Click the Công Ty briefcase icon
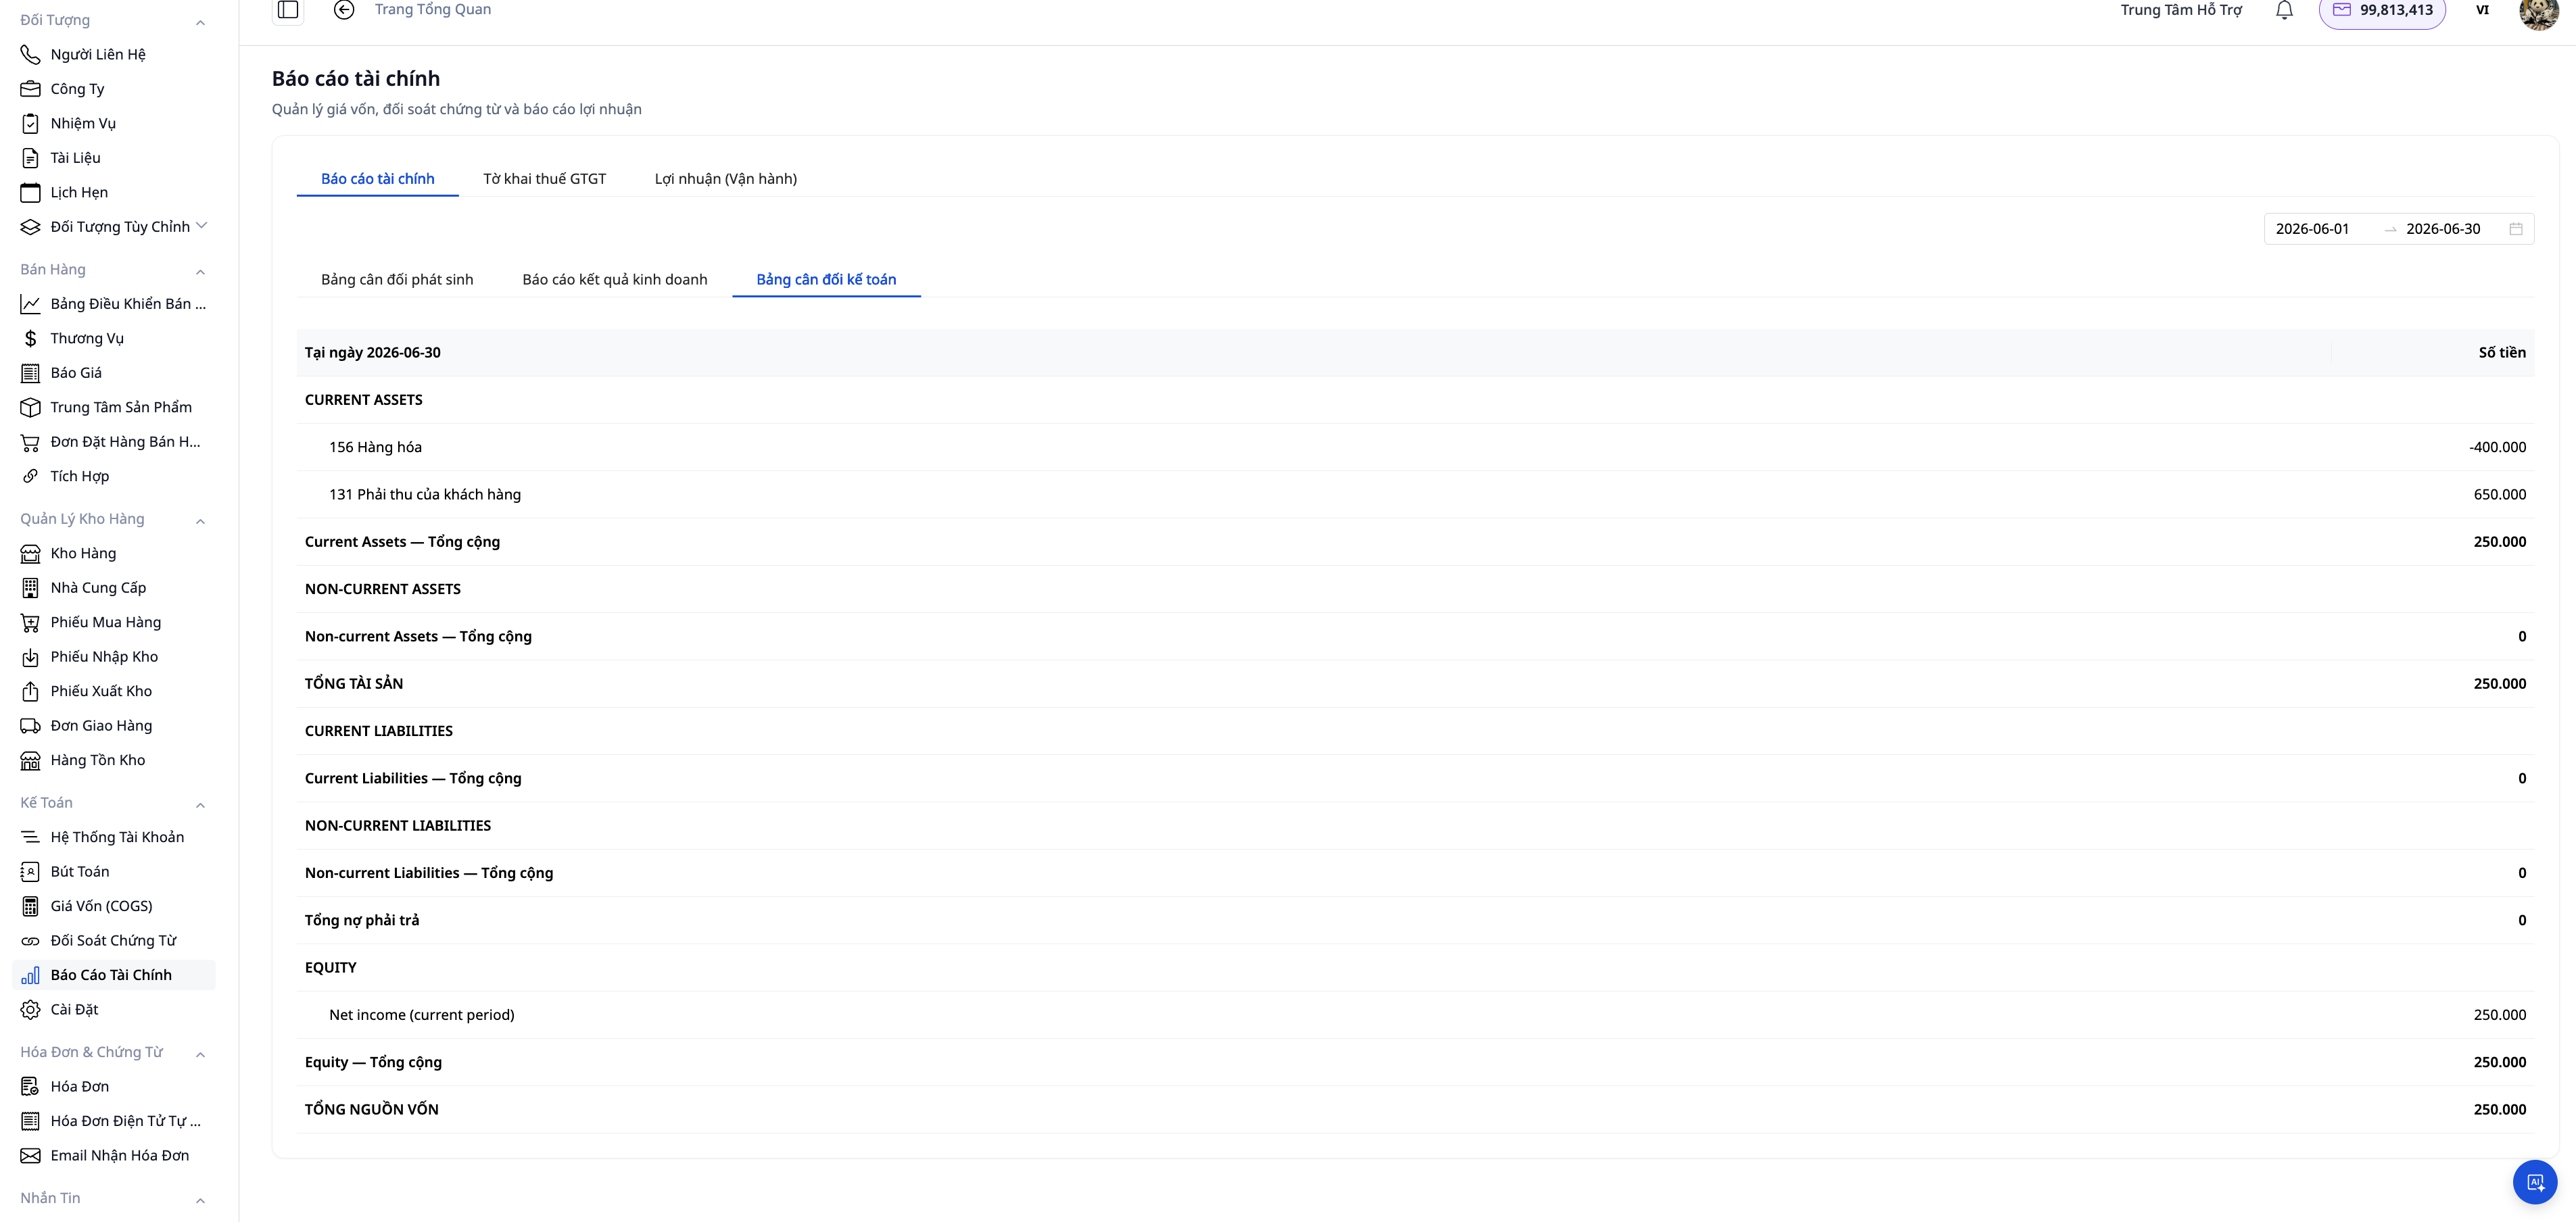2576x1222 pixels. (31, 89)
